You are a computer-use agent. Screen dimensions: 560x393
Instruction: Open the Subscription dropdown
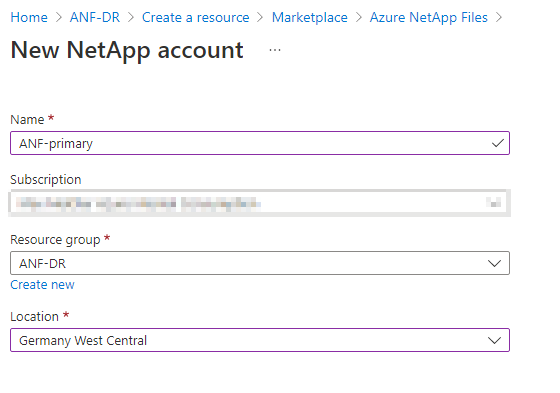click(260, 203)
